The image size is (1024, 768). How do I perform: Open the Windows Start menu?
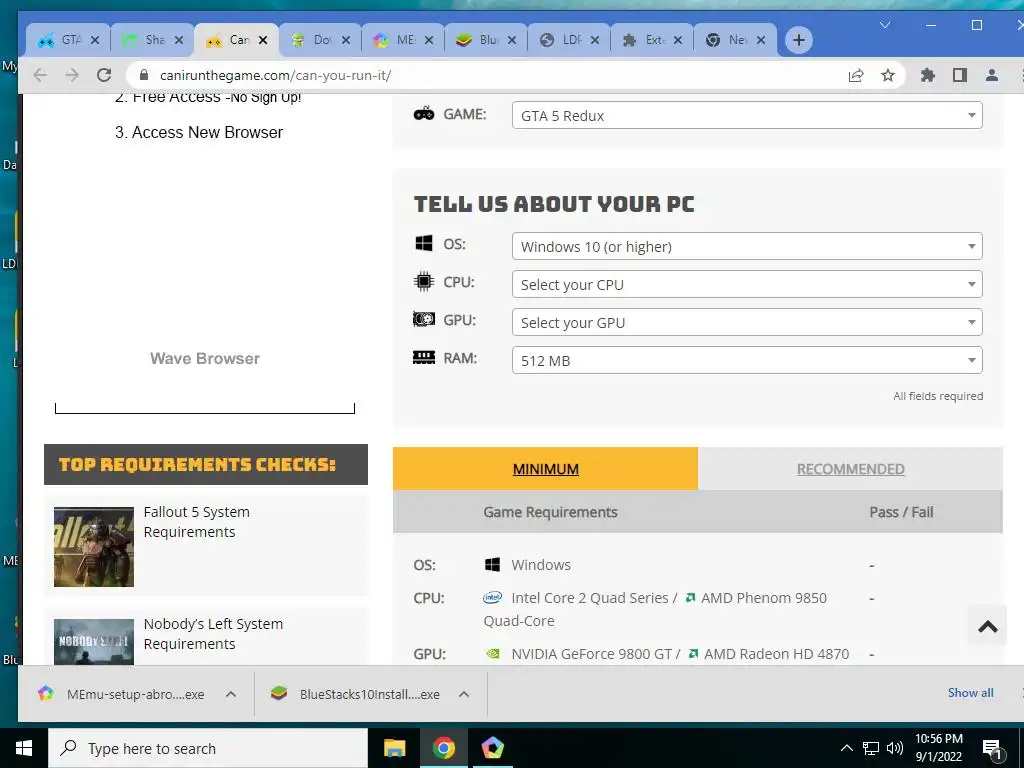24,748
